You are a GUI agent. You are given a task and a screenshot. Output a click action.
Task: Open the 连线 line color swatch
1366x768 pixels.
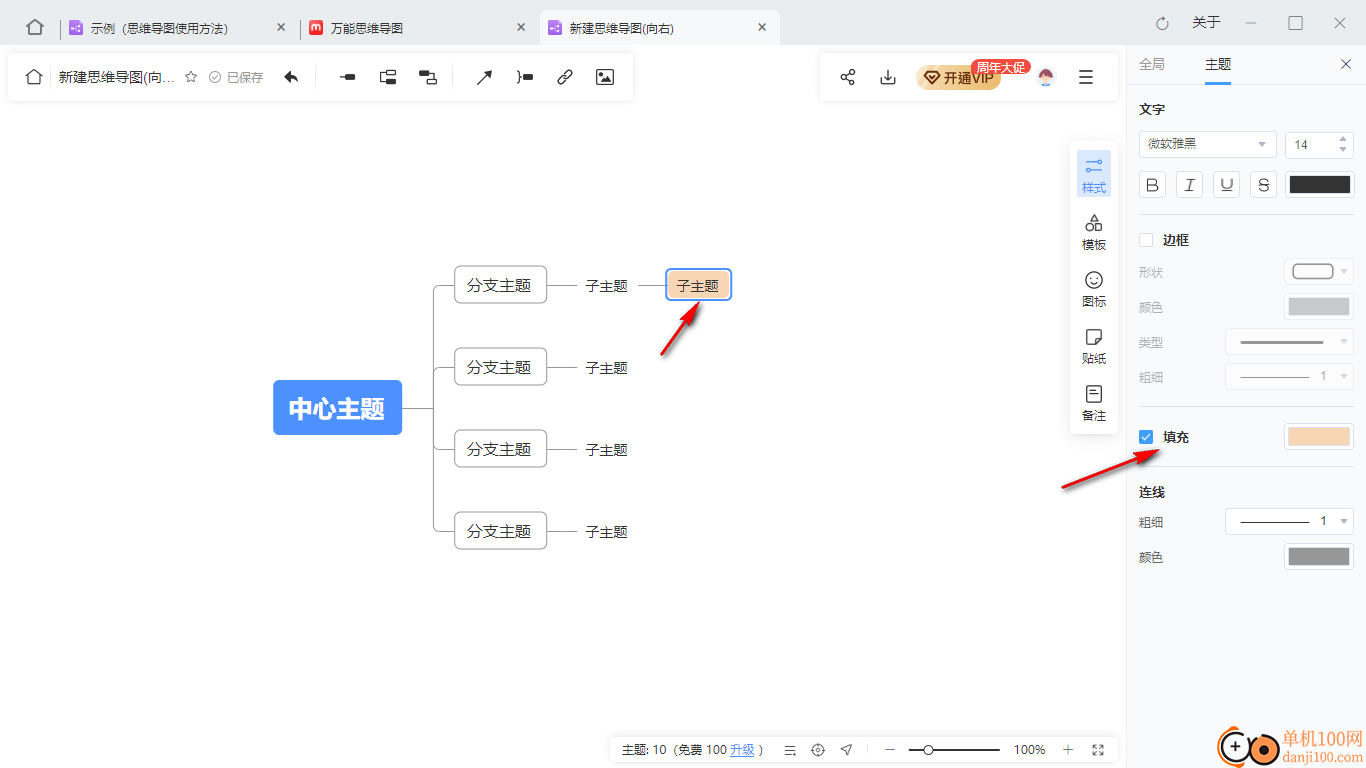(1319, 557)
